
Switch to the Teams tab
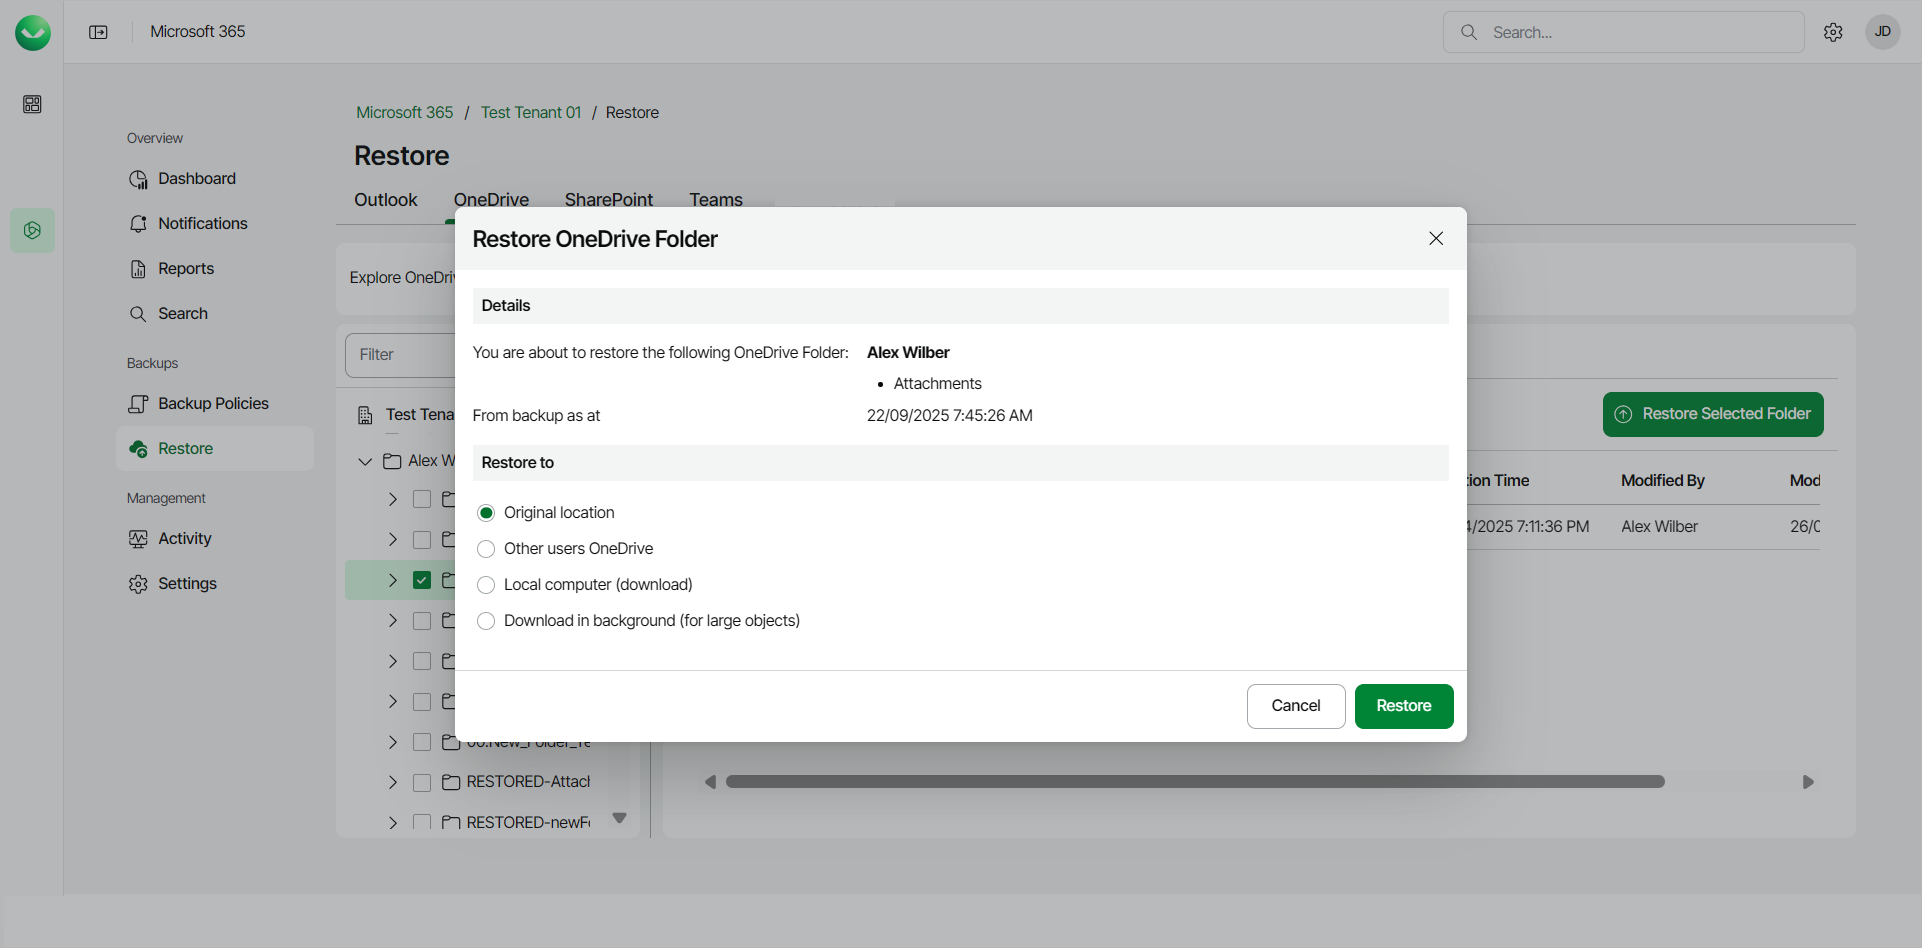[716, 199]
